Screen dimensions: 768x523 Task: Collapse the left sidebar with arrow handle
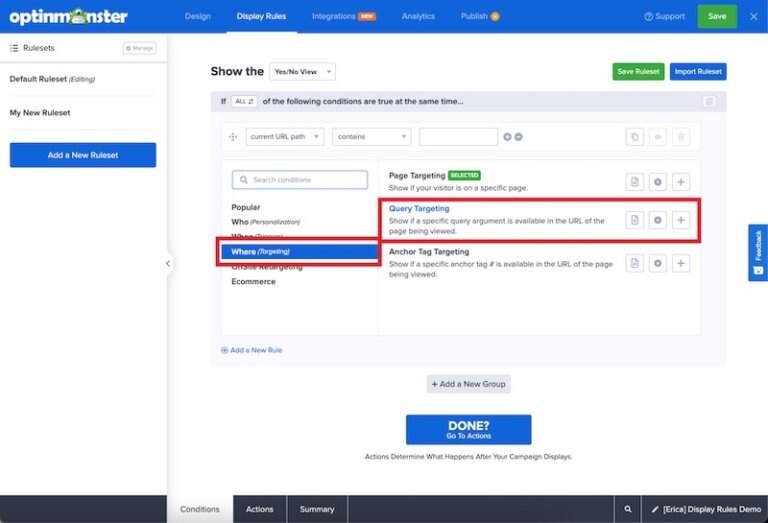(x=168, y=264)
